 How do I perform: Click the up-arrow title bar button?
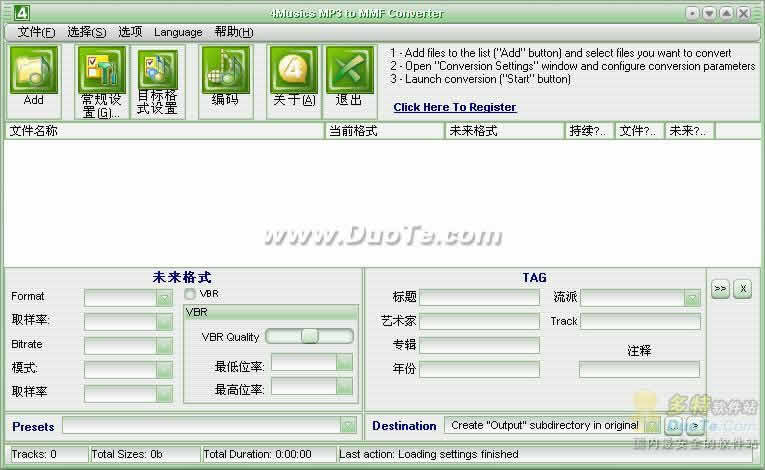(x=726, y=13)
